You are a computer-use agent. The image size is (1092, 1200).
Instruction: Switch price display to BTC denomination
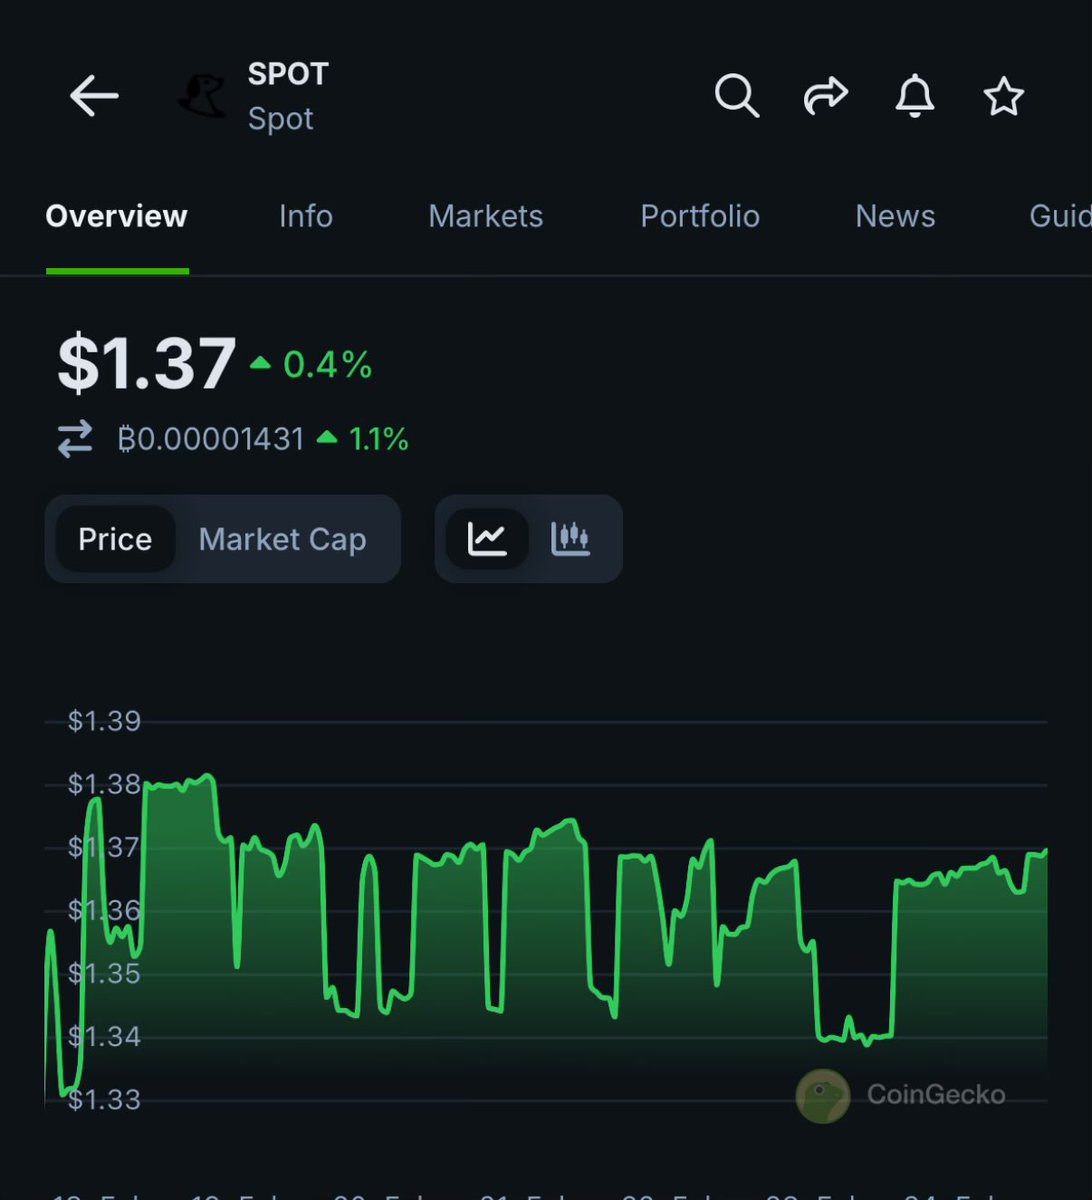(212, 438)
